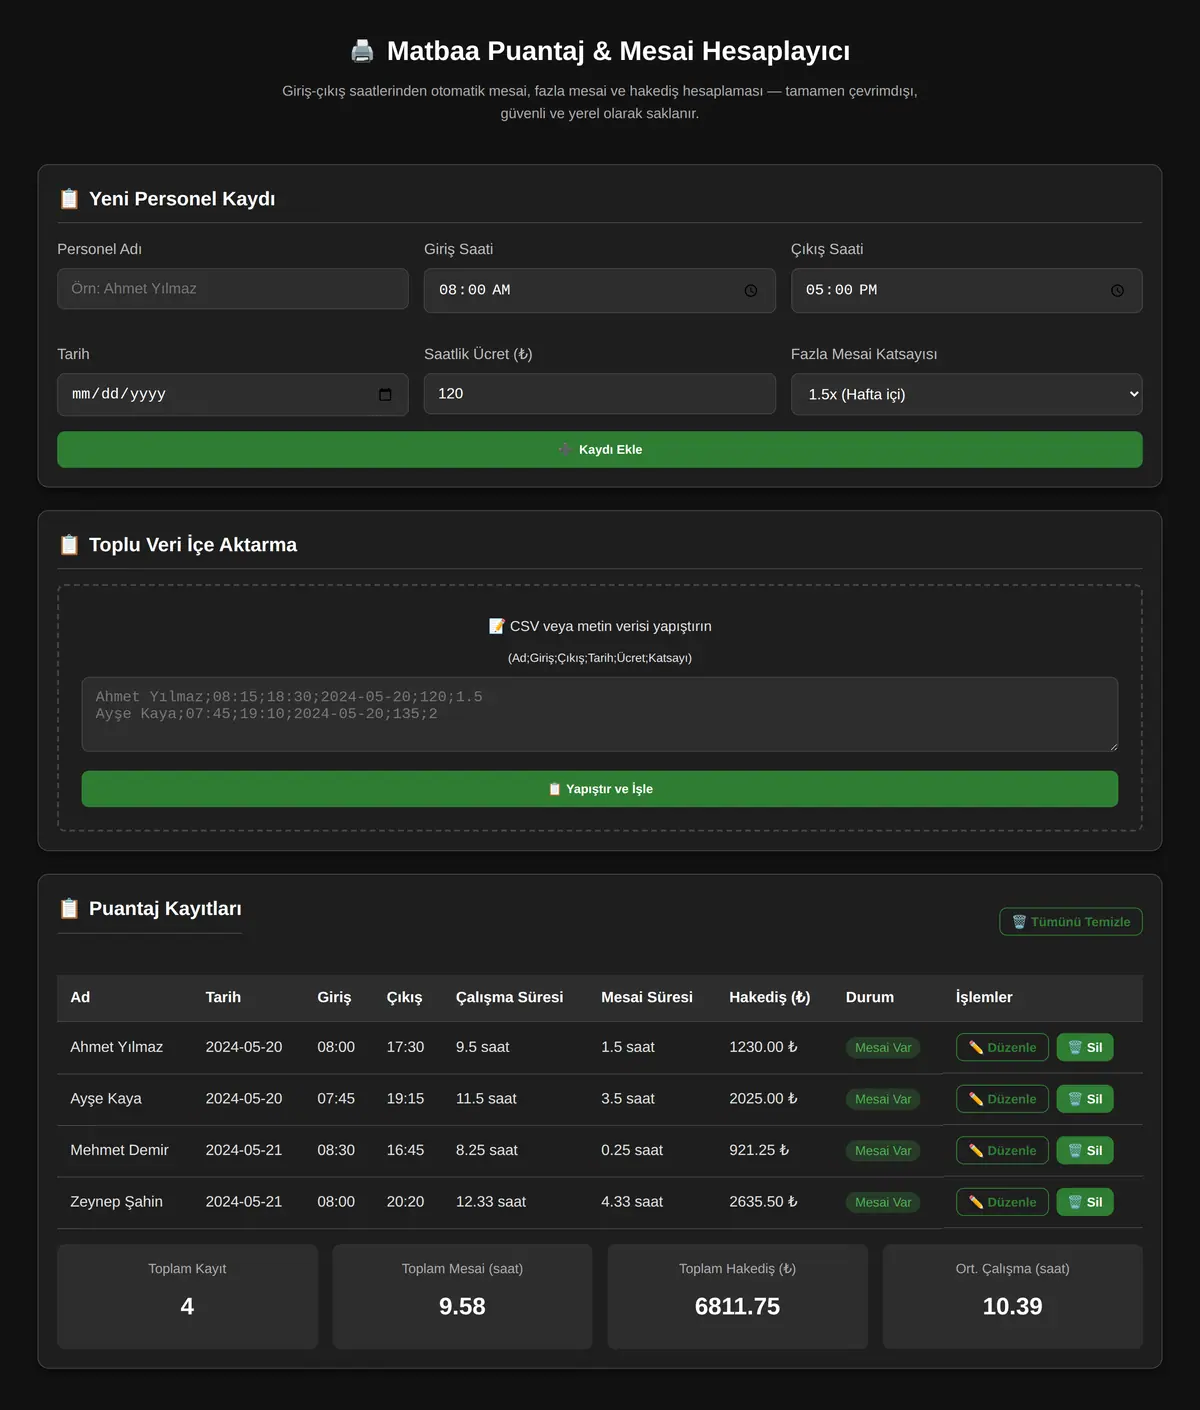Select the name cell Ayşe Kaya
Image resolution: width=1200 pixels, height=1410 pixels.
[x=106, y=1099]
